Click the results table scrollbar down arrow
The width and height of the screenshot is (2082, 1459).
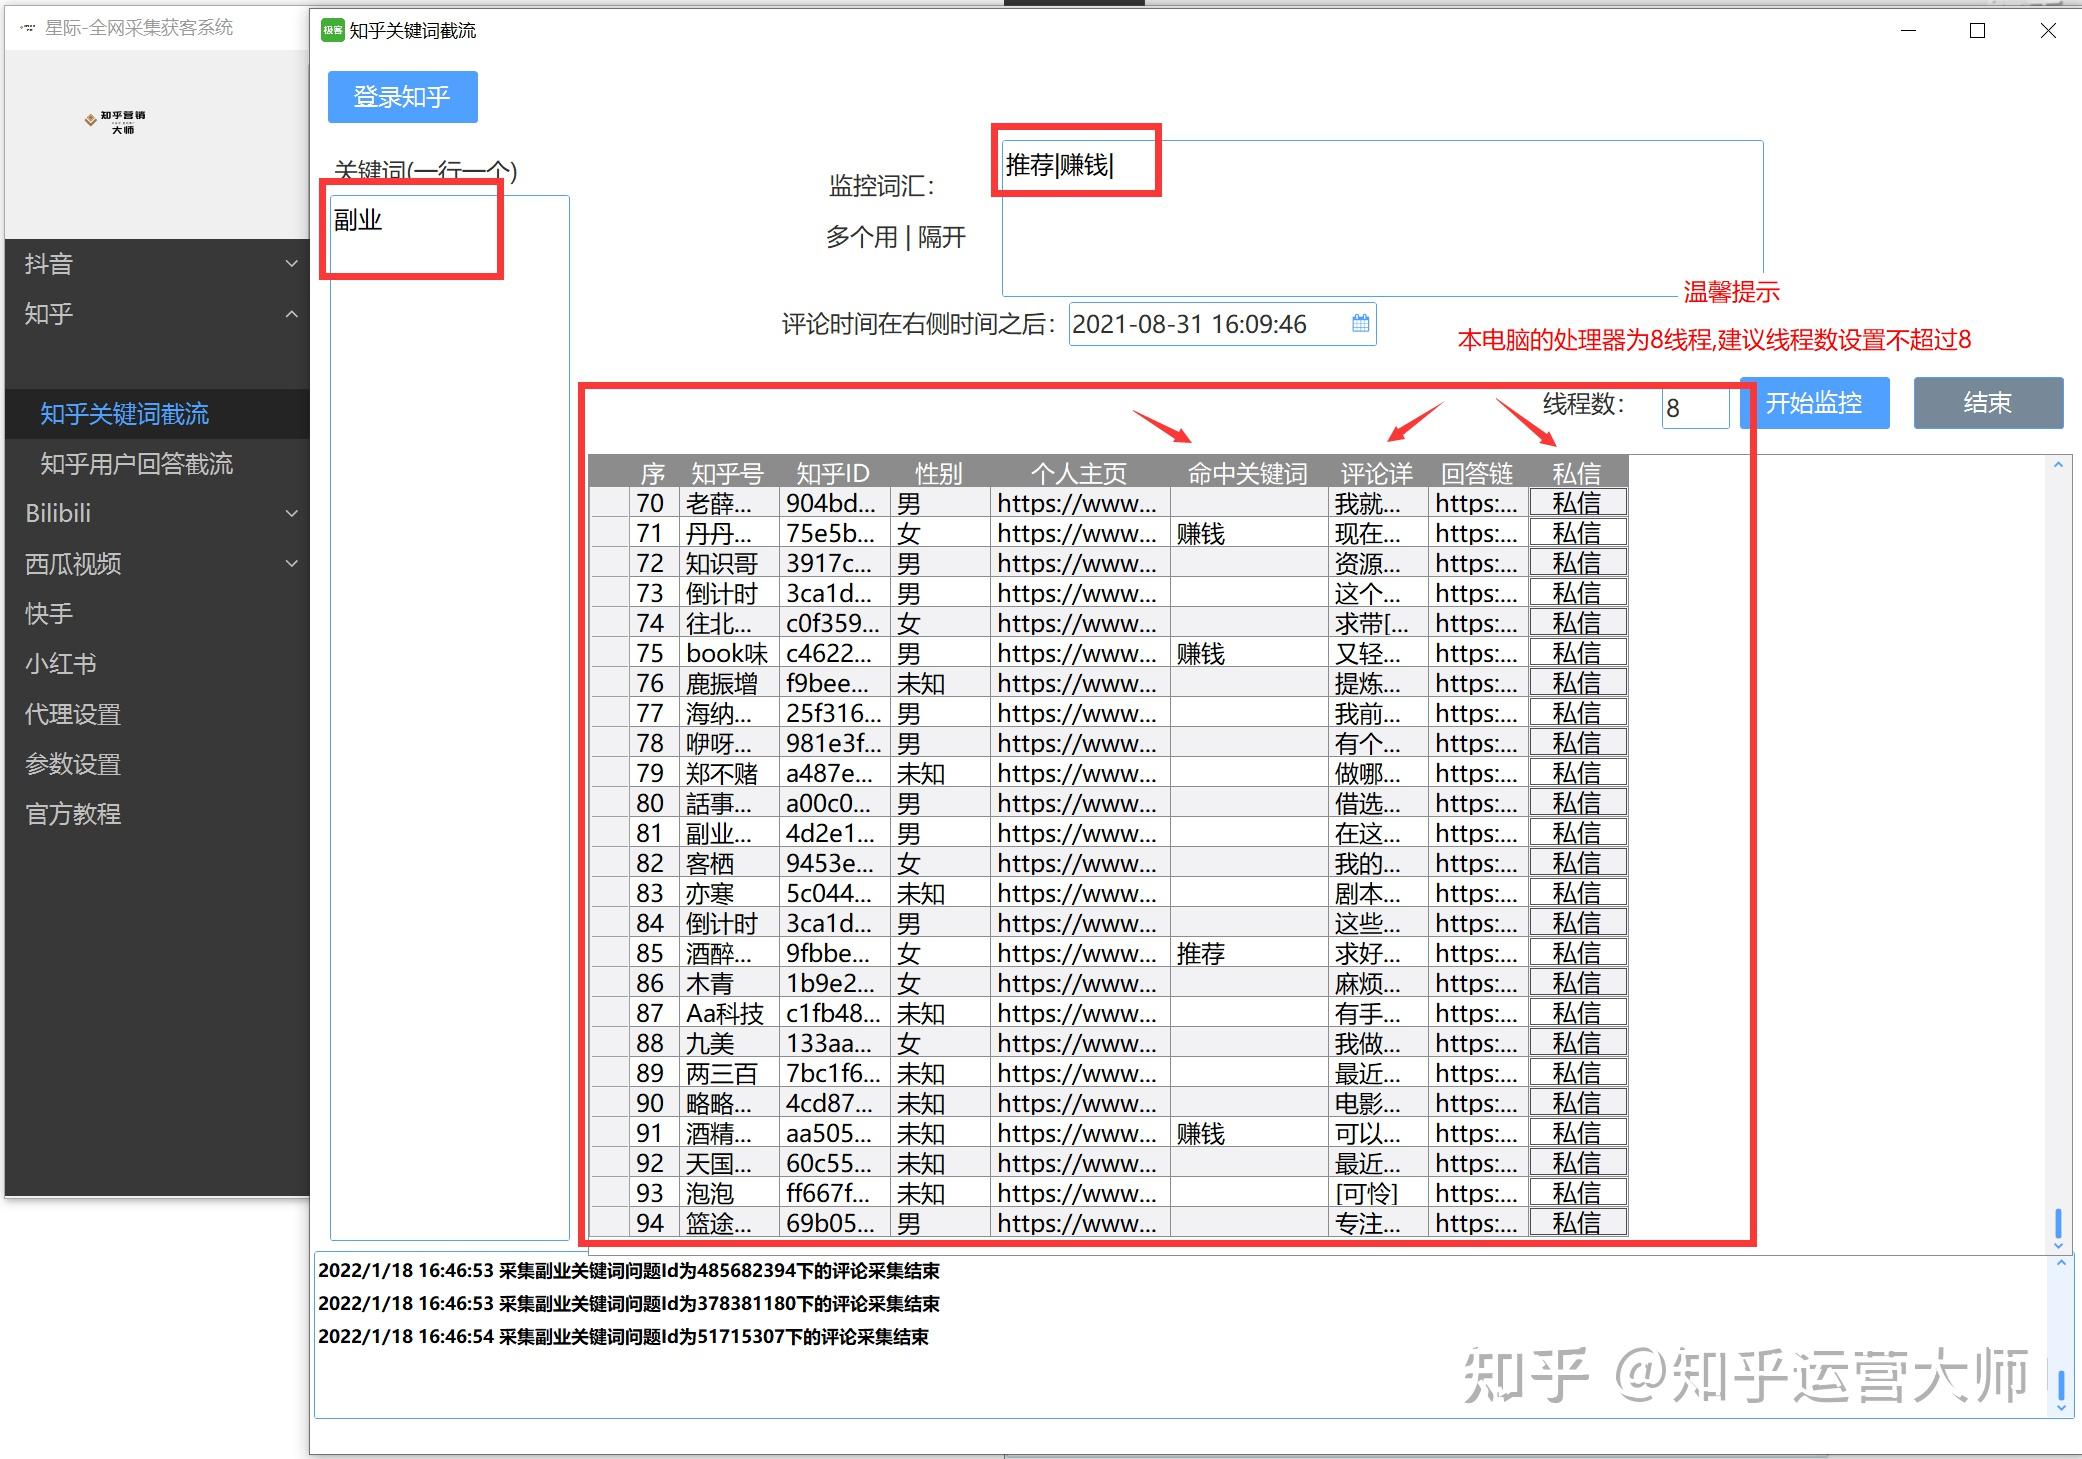2058,1245
